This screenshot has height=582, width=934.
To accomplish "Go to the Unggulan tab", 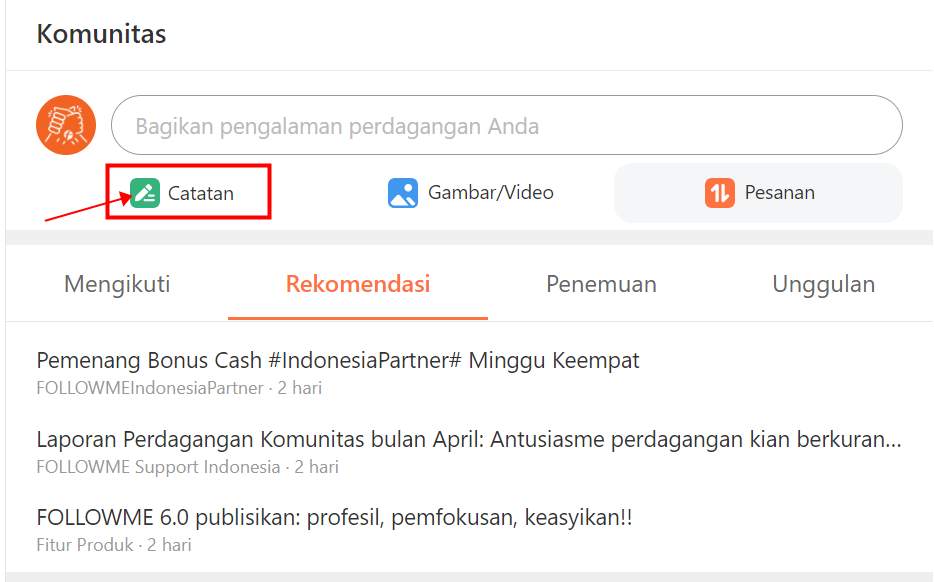I will point(824,285).
